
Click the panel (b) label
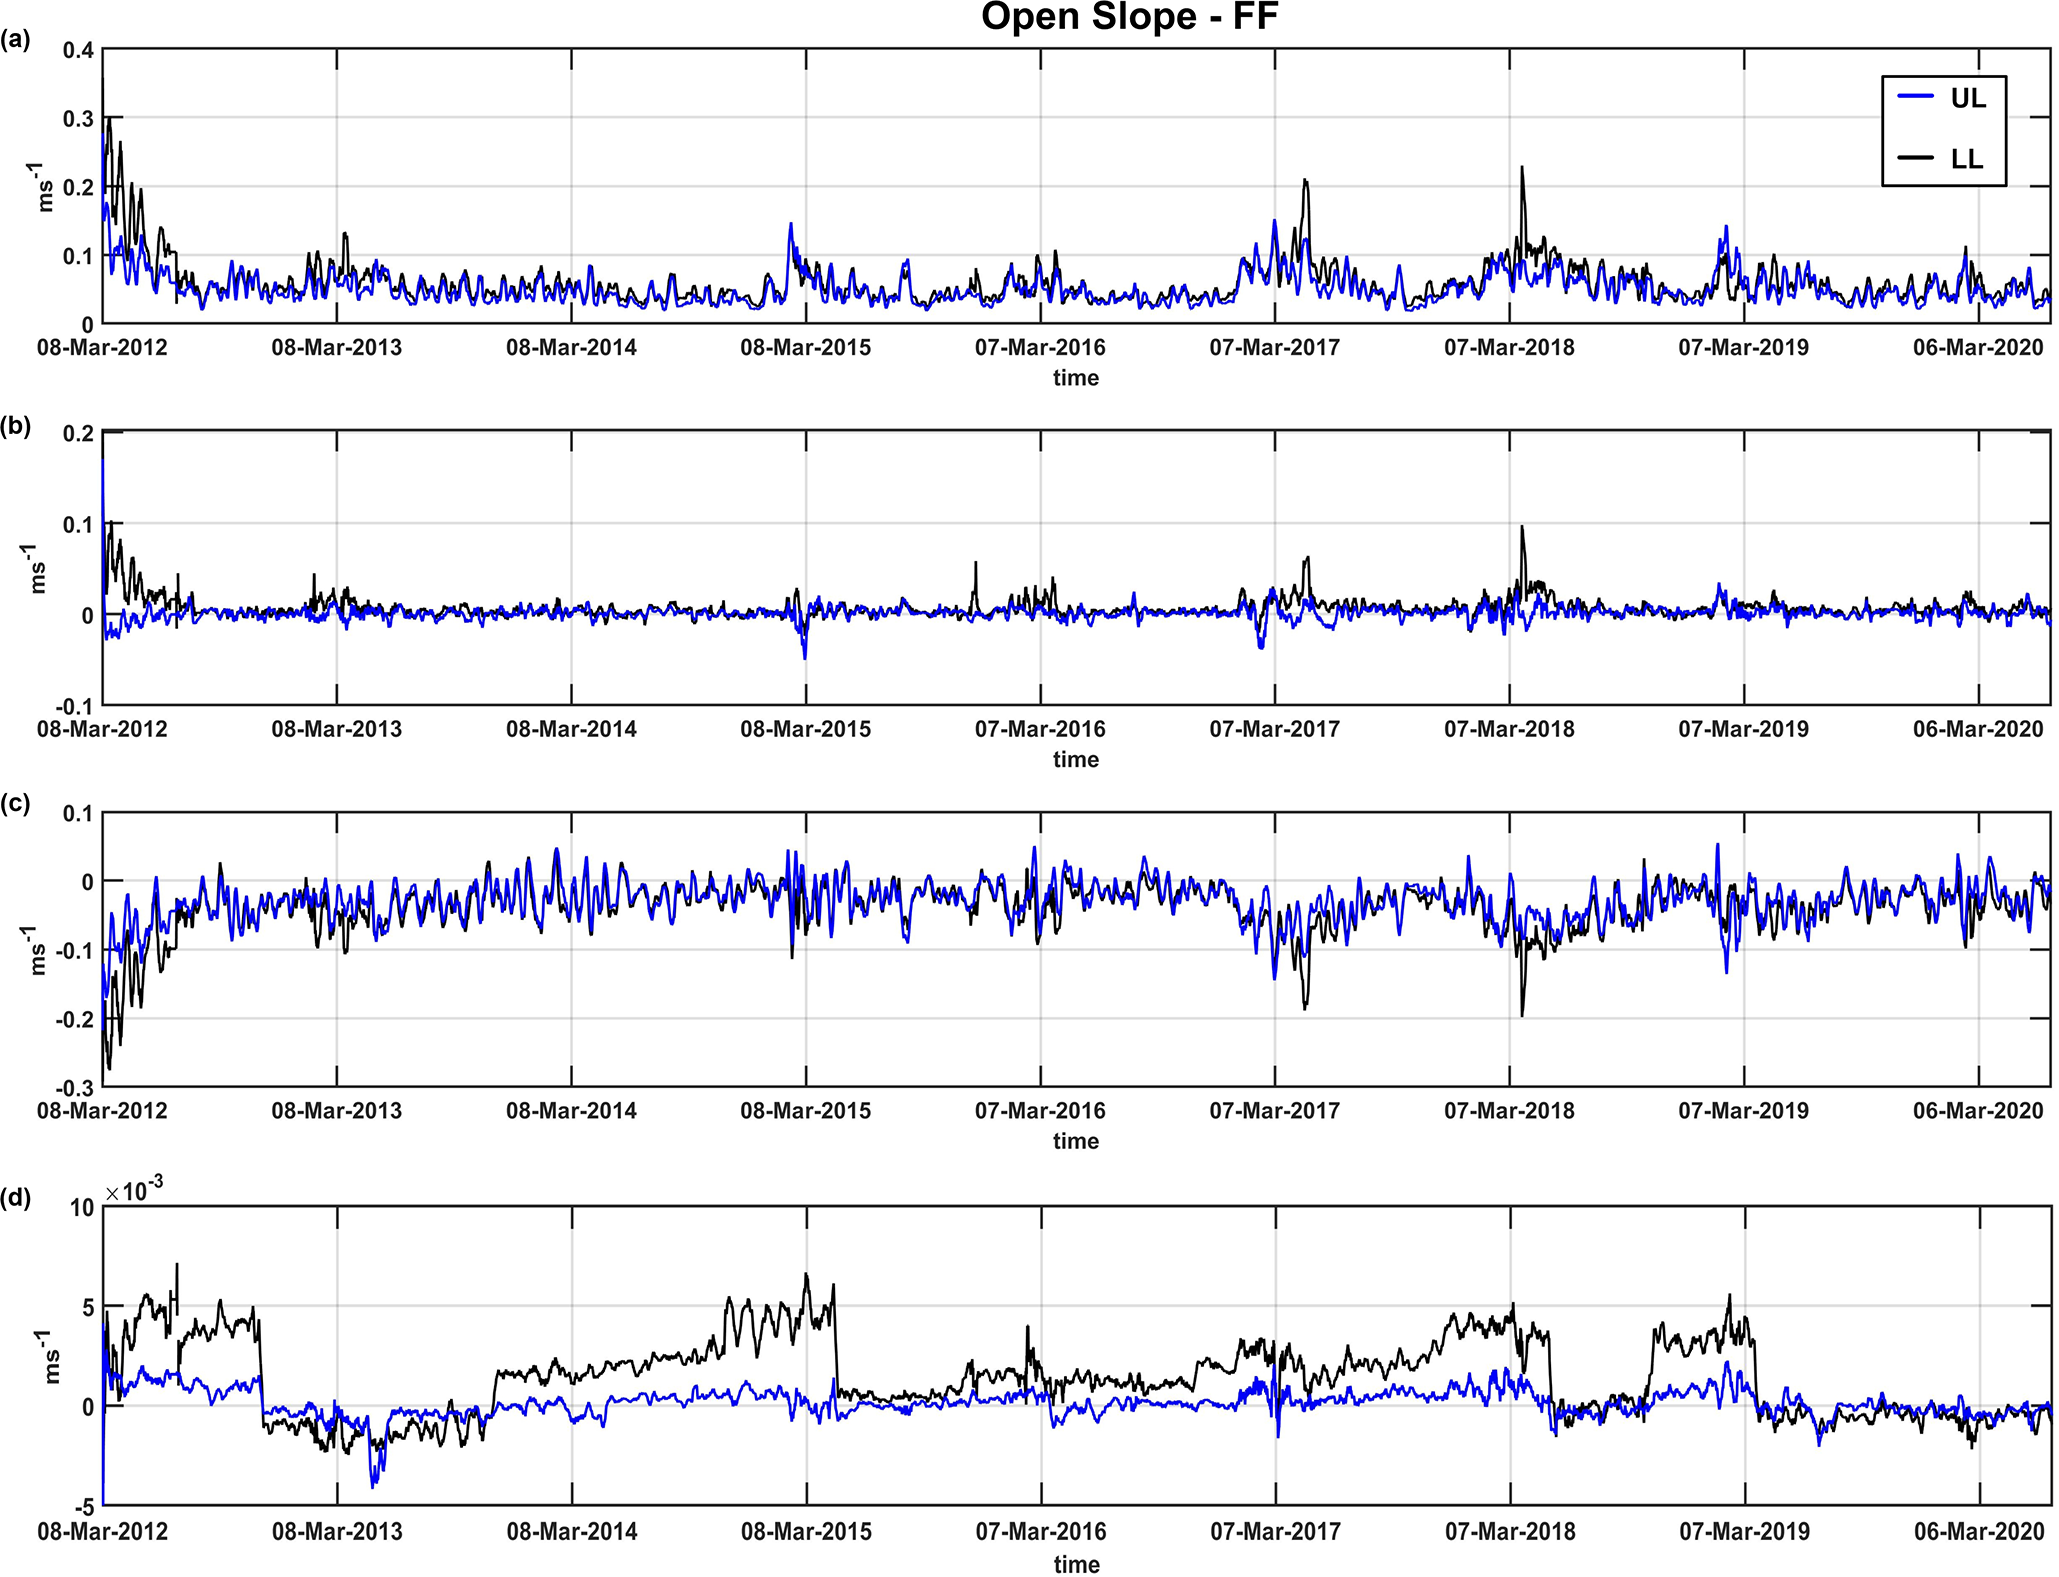pyautogui.click(x=16, y=425)
